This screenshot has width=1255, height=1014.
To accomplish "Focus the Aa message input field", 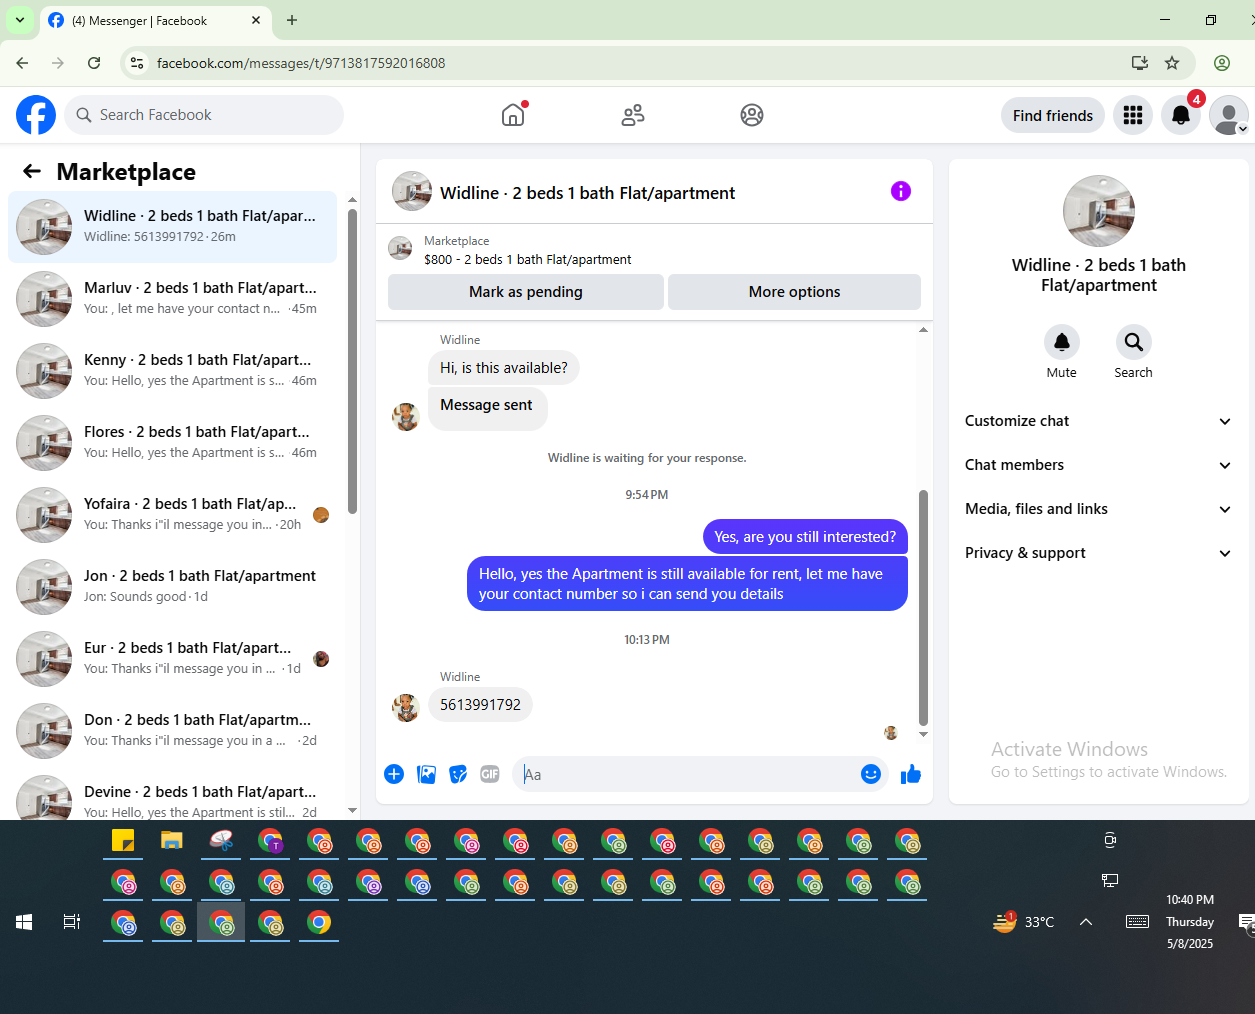I will [685, 774].
